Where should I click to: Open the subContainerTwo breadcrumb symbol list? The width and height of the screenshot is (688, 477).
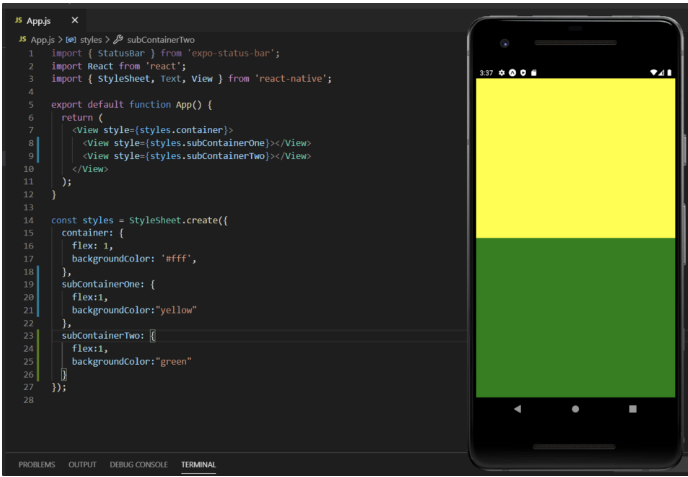[x=161, y=40]
